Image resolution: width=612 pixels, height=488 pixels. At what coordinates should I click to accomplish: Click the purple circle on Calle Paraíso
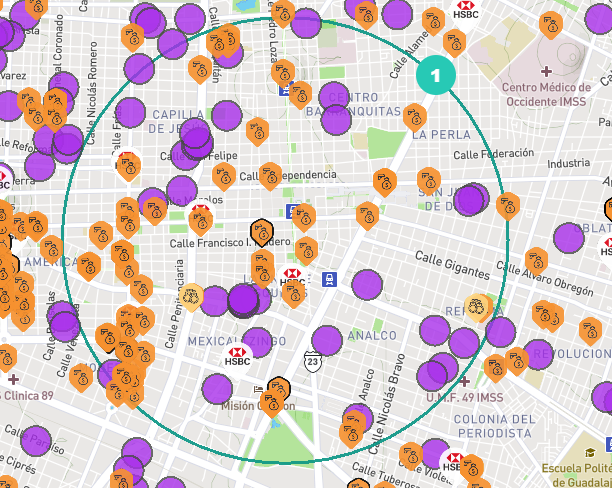(x=36, y=442)
